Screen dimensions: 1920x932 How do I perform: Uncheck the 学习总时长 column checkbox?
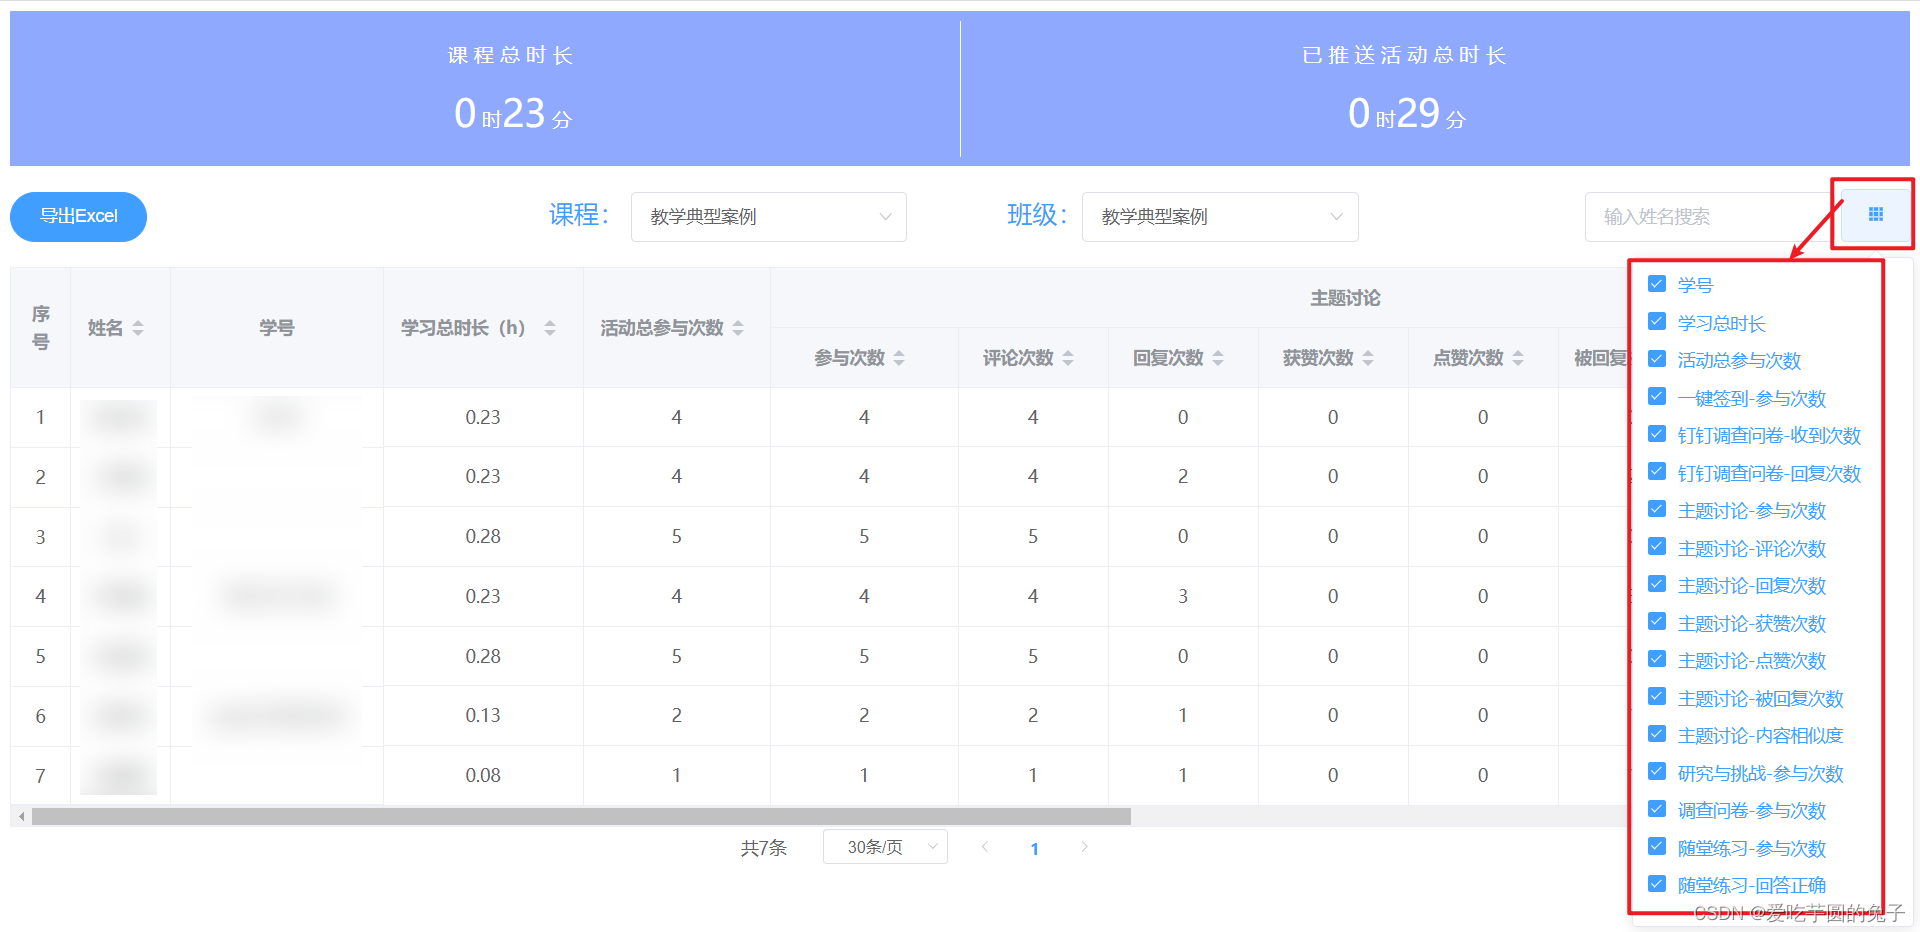coord(1657,322)
